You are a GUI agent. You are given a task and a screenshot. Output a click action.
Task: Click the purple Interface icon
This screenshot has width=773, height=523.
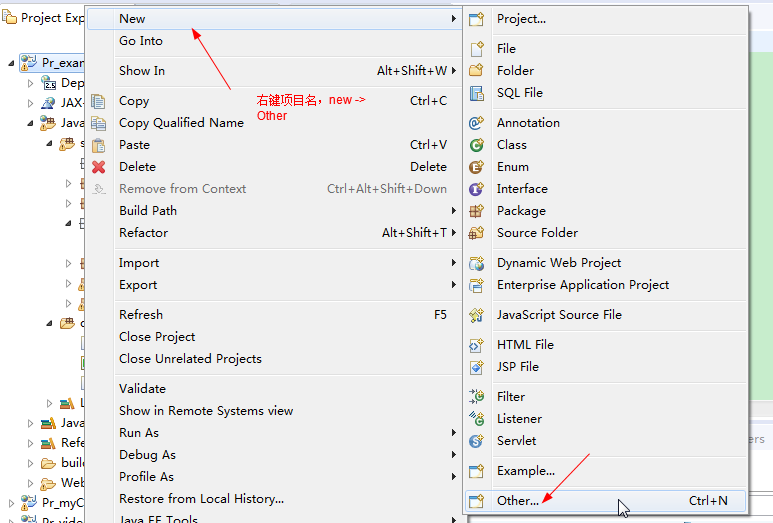coord(476,189)
